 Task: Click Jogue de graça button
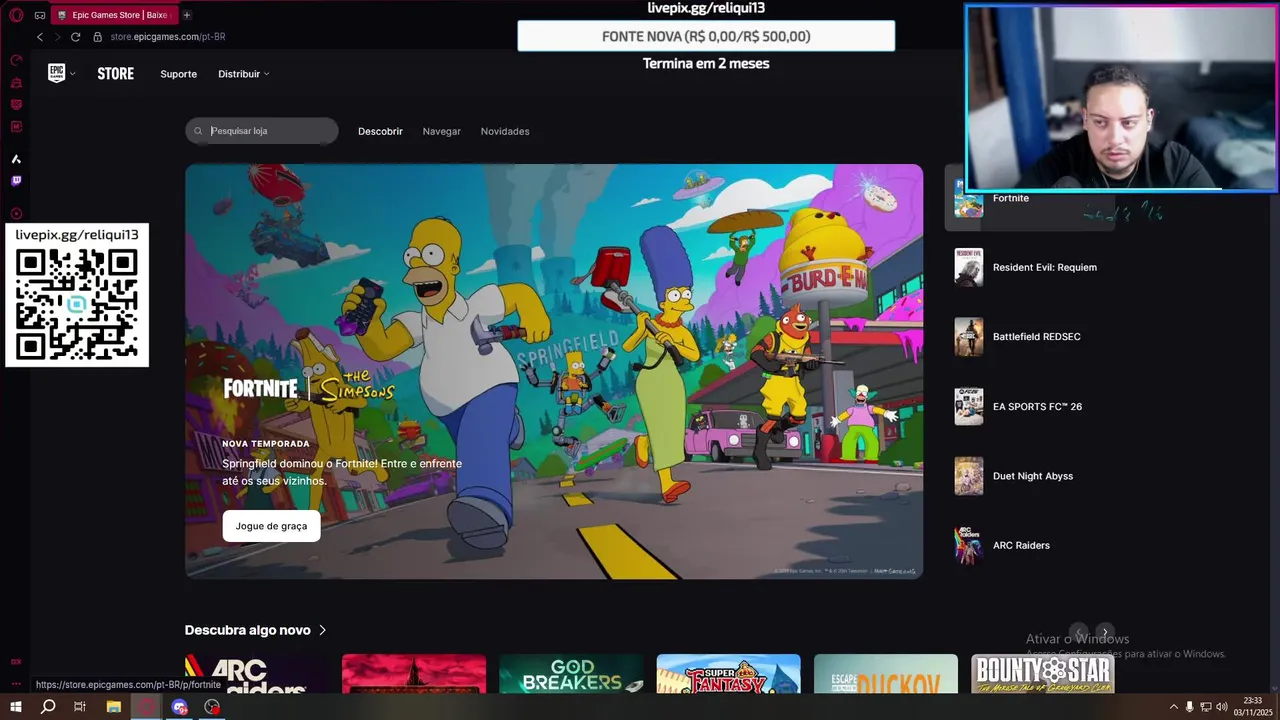point(271,526)
